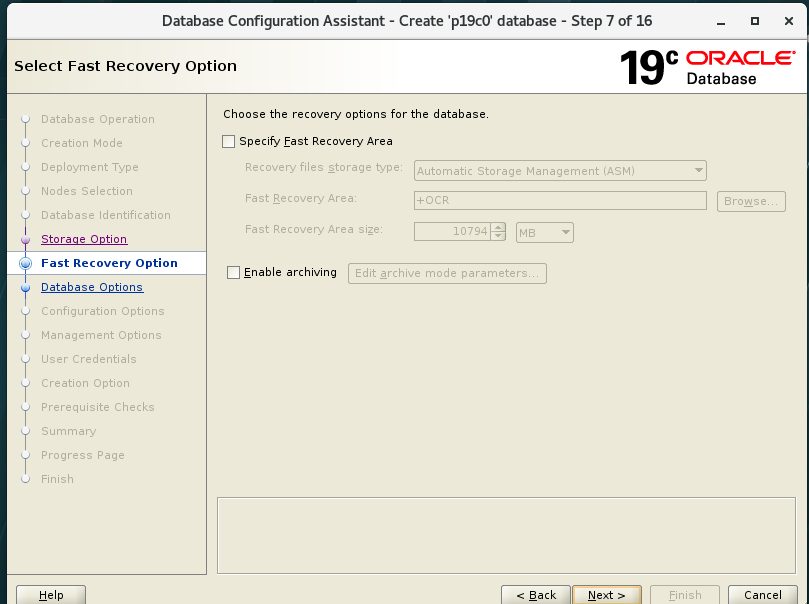Click User Credentials in the step list
The width and height of the screenshot is (809, 604).
pyautogui.click(x=89, y=359)
